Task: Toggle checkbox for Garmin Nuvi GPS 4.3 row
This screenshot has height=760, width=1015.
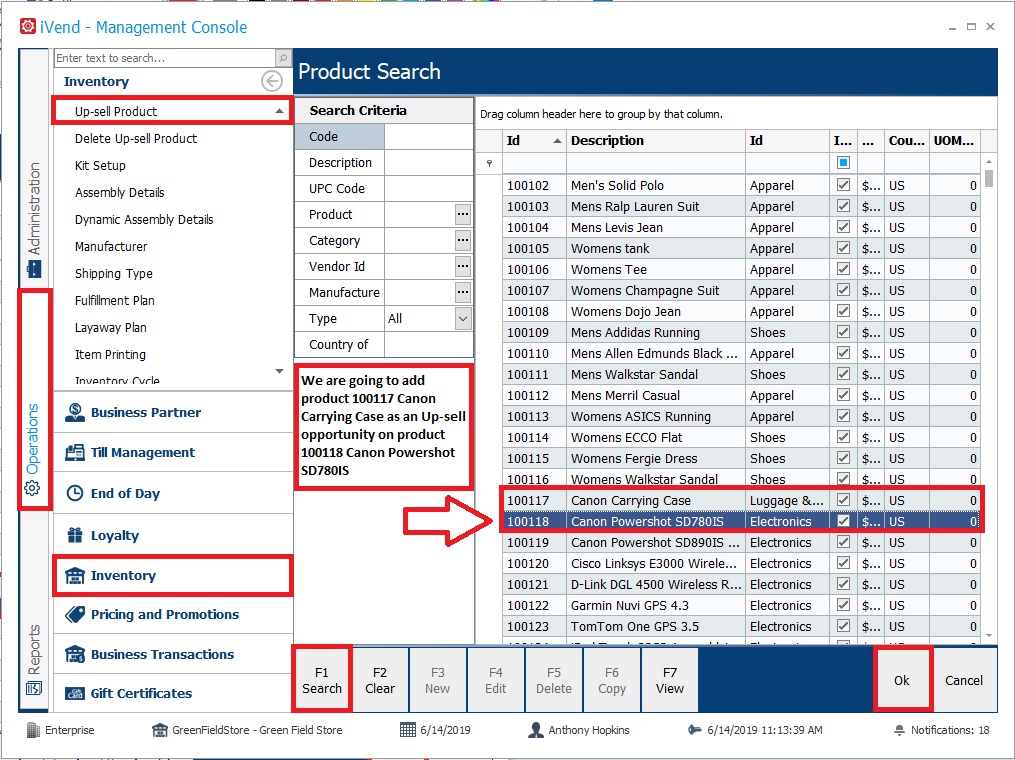Action: coord(843,605)
